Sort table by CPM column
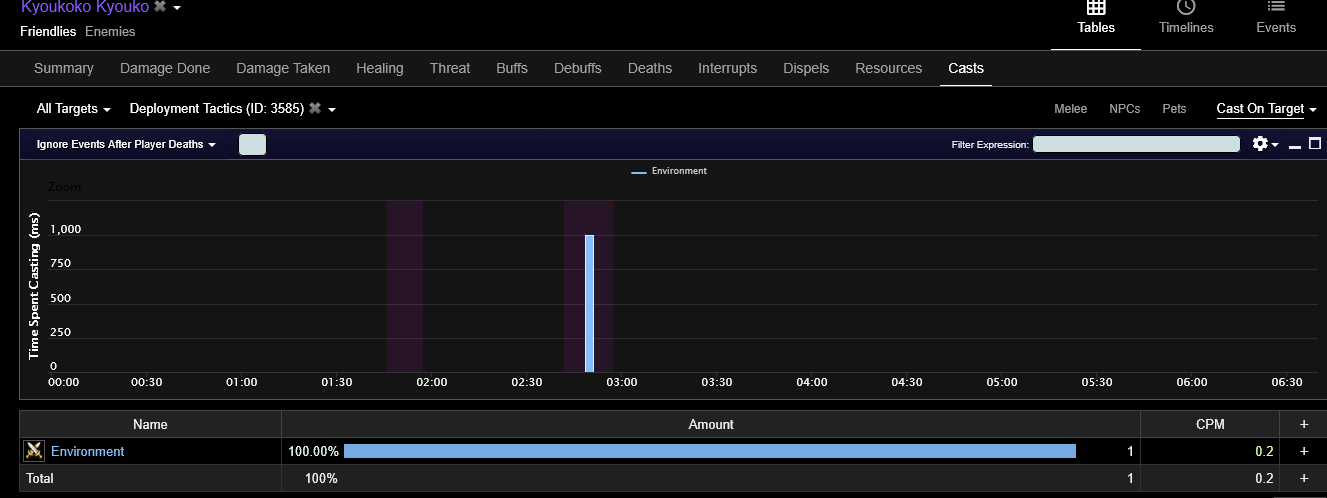This screenshot has height=498, width=1327. (1210, 424)
